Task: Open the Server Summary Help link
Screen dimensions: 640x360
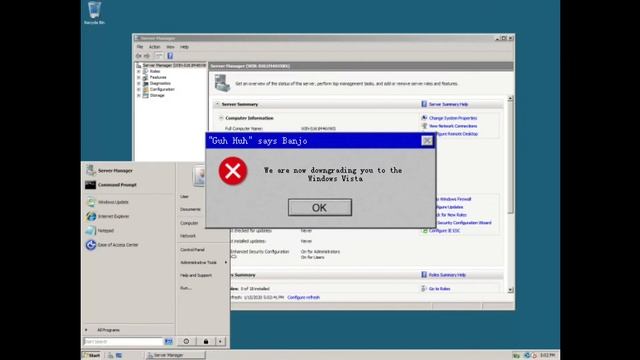Action: 448,104
